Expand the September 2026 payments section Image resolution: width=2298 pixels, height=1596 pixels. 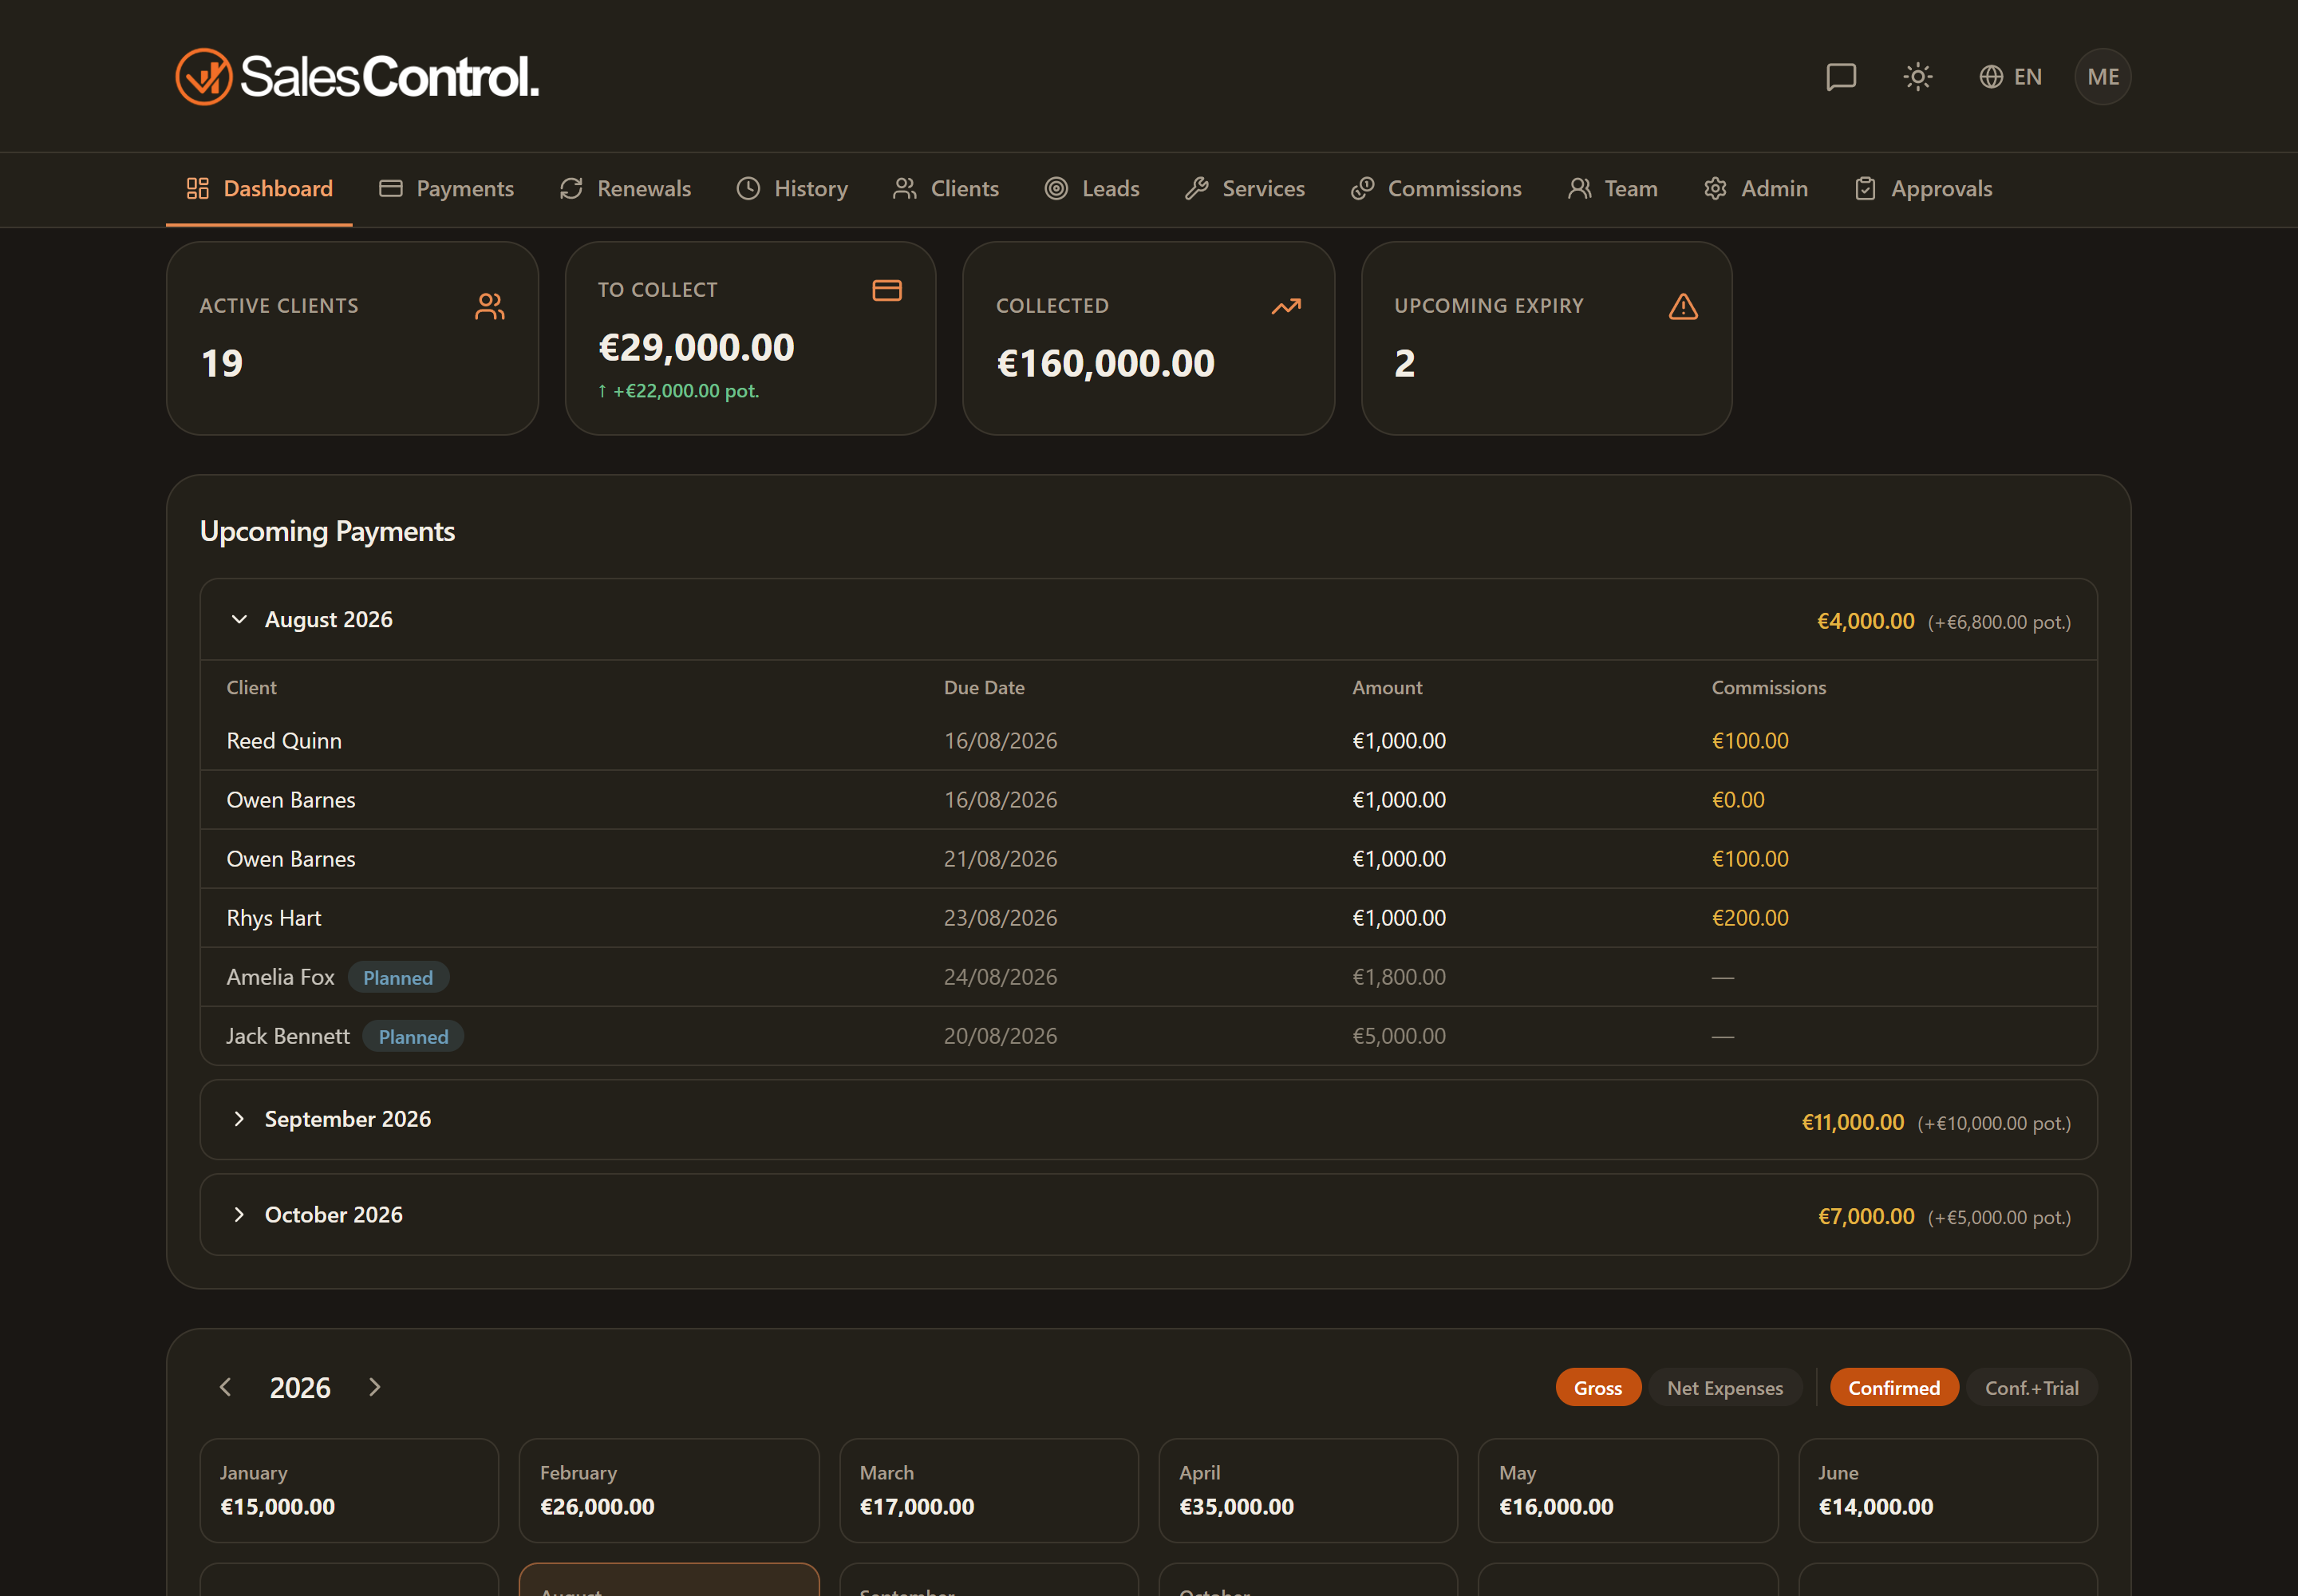[x=1148, y=1119]
